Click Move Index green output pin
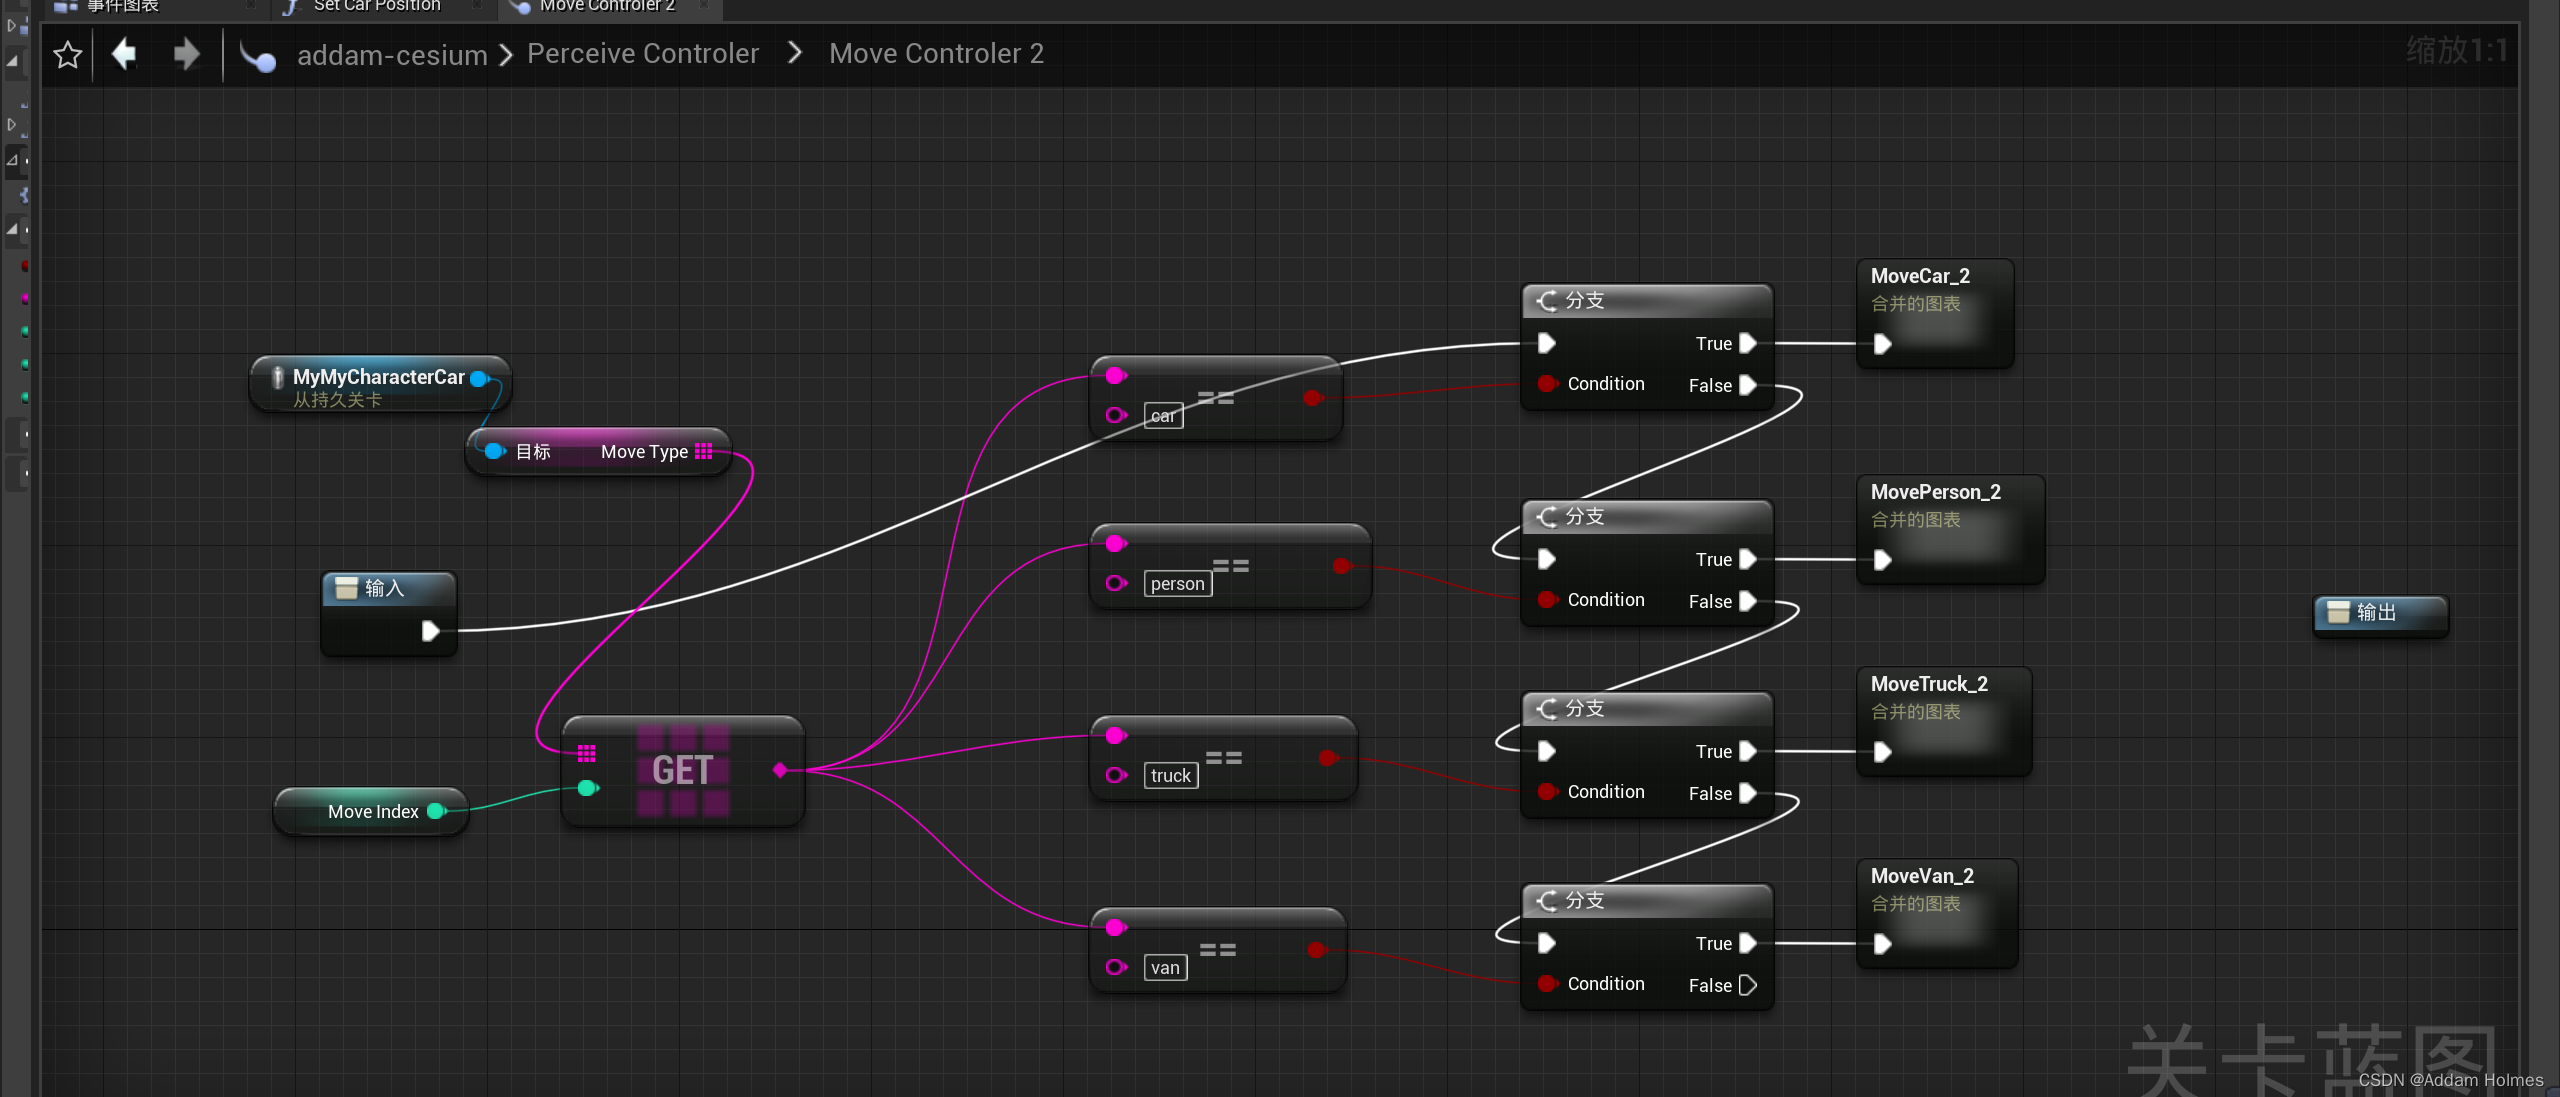The width and height of the screenshot is (2560, 1097). [x=436, y=811]
